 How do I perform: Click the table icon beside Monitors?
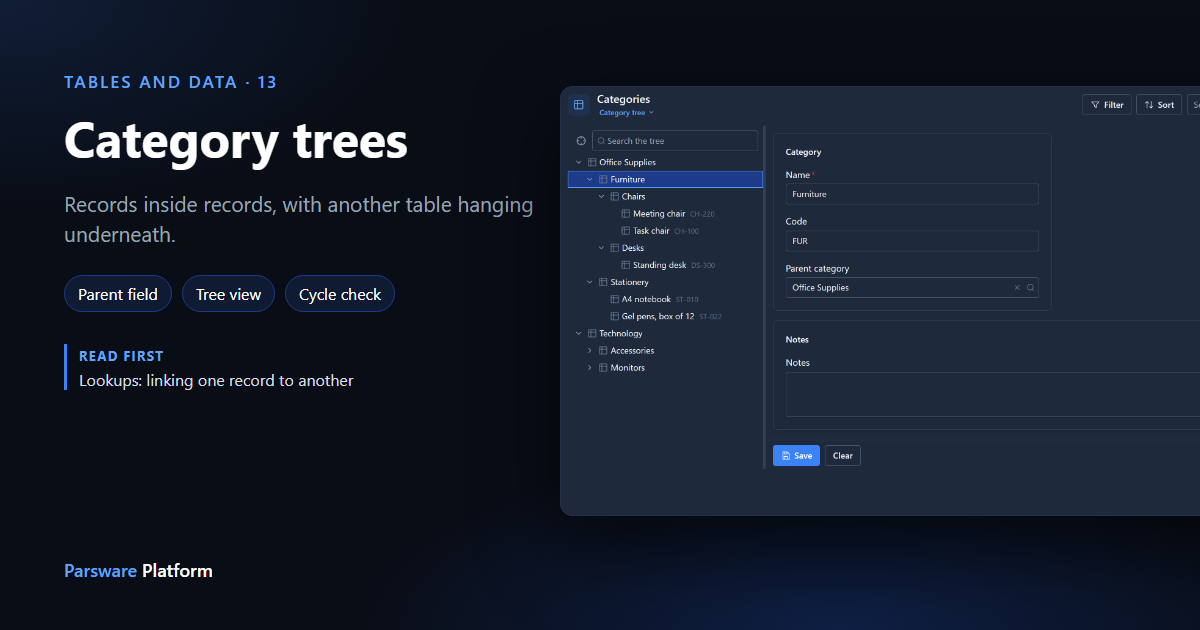coord(603,368)
